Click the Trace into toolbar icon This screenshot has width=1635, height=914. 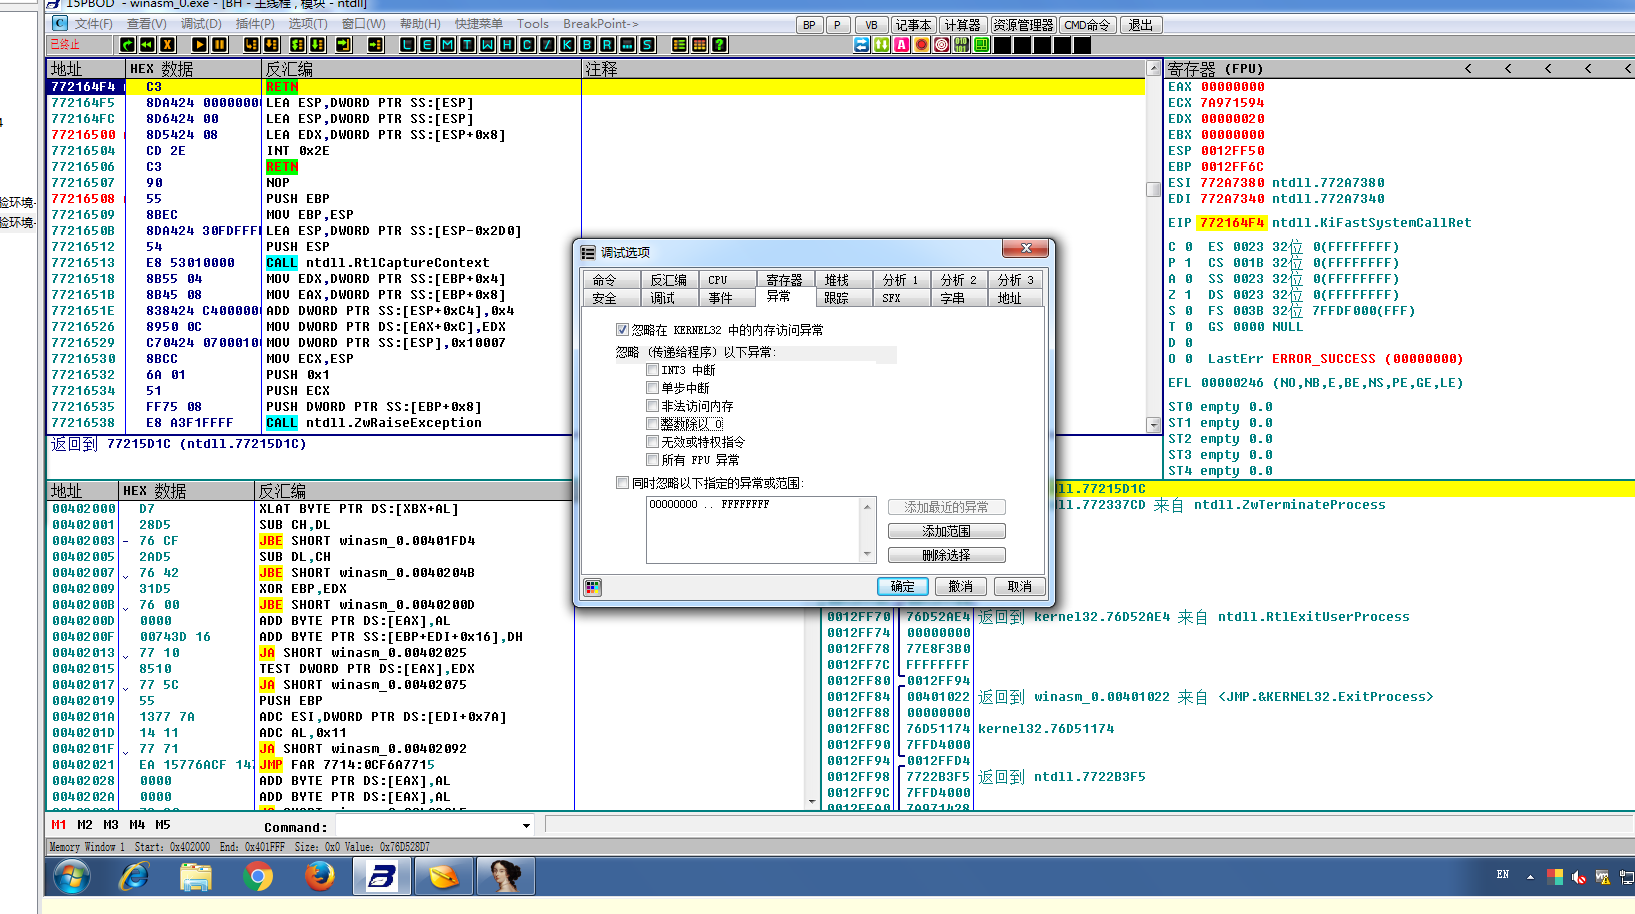pyautogui.click(x=297, y=45)
